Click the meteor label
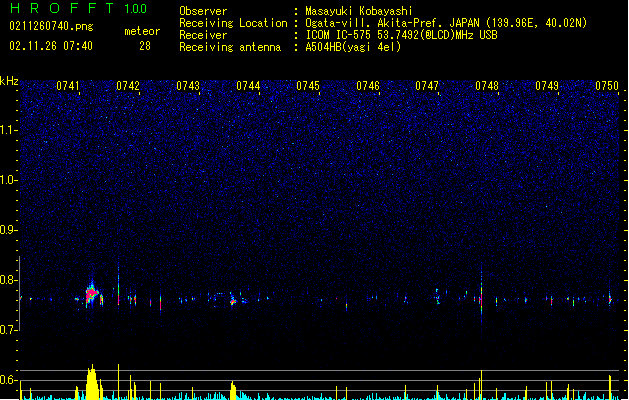The height and width of the screenshot is (400, 629). tap(142, 31)
